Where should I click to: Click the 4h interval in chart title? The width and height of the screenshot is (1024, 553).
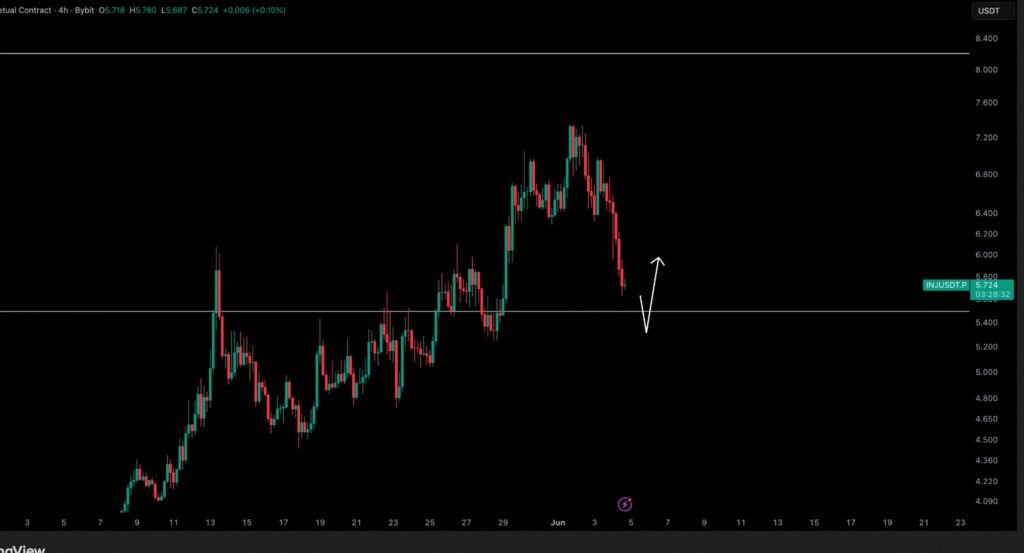[63, 10]
